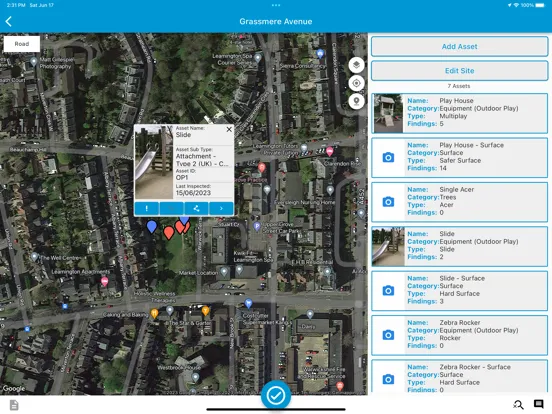Open the Zebra Rocker Rocker-type entry
Viewport: 552px width, 414px height.
(x=459, y=335)
